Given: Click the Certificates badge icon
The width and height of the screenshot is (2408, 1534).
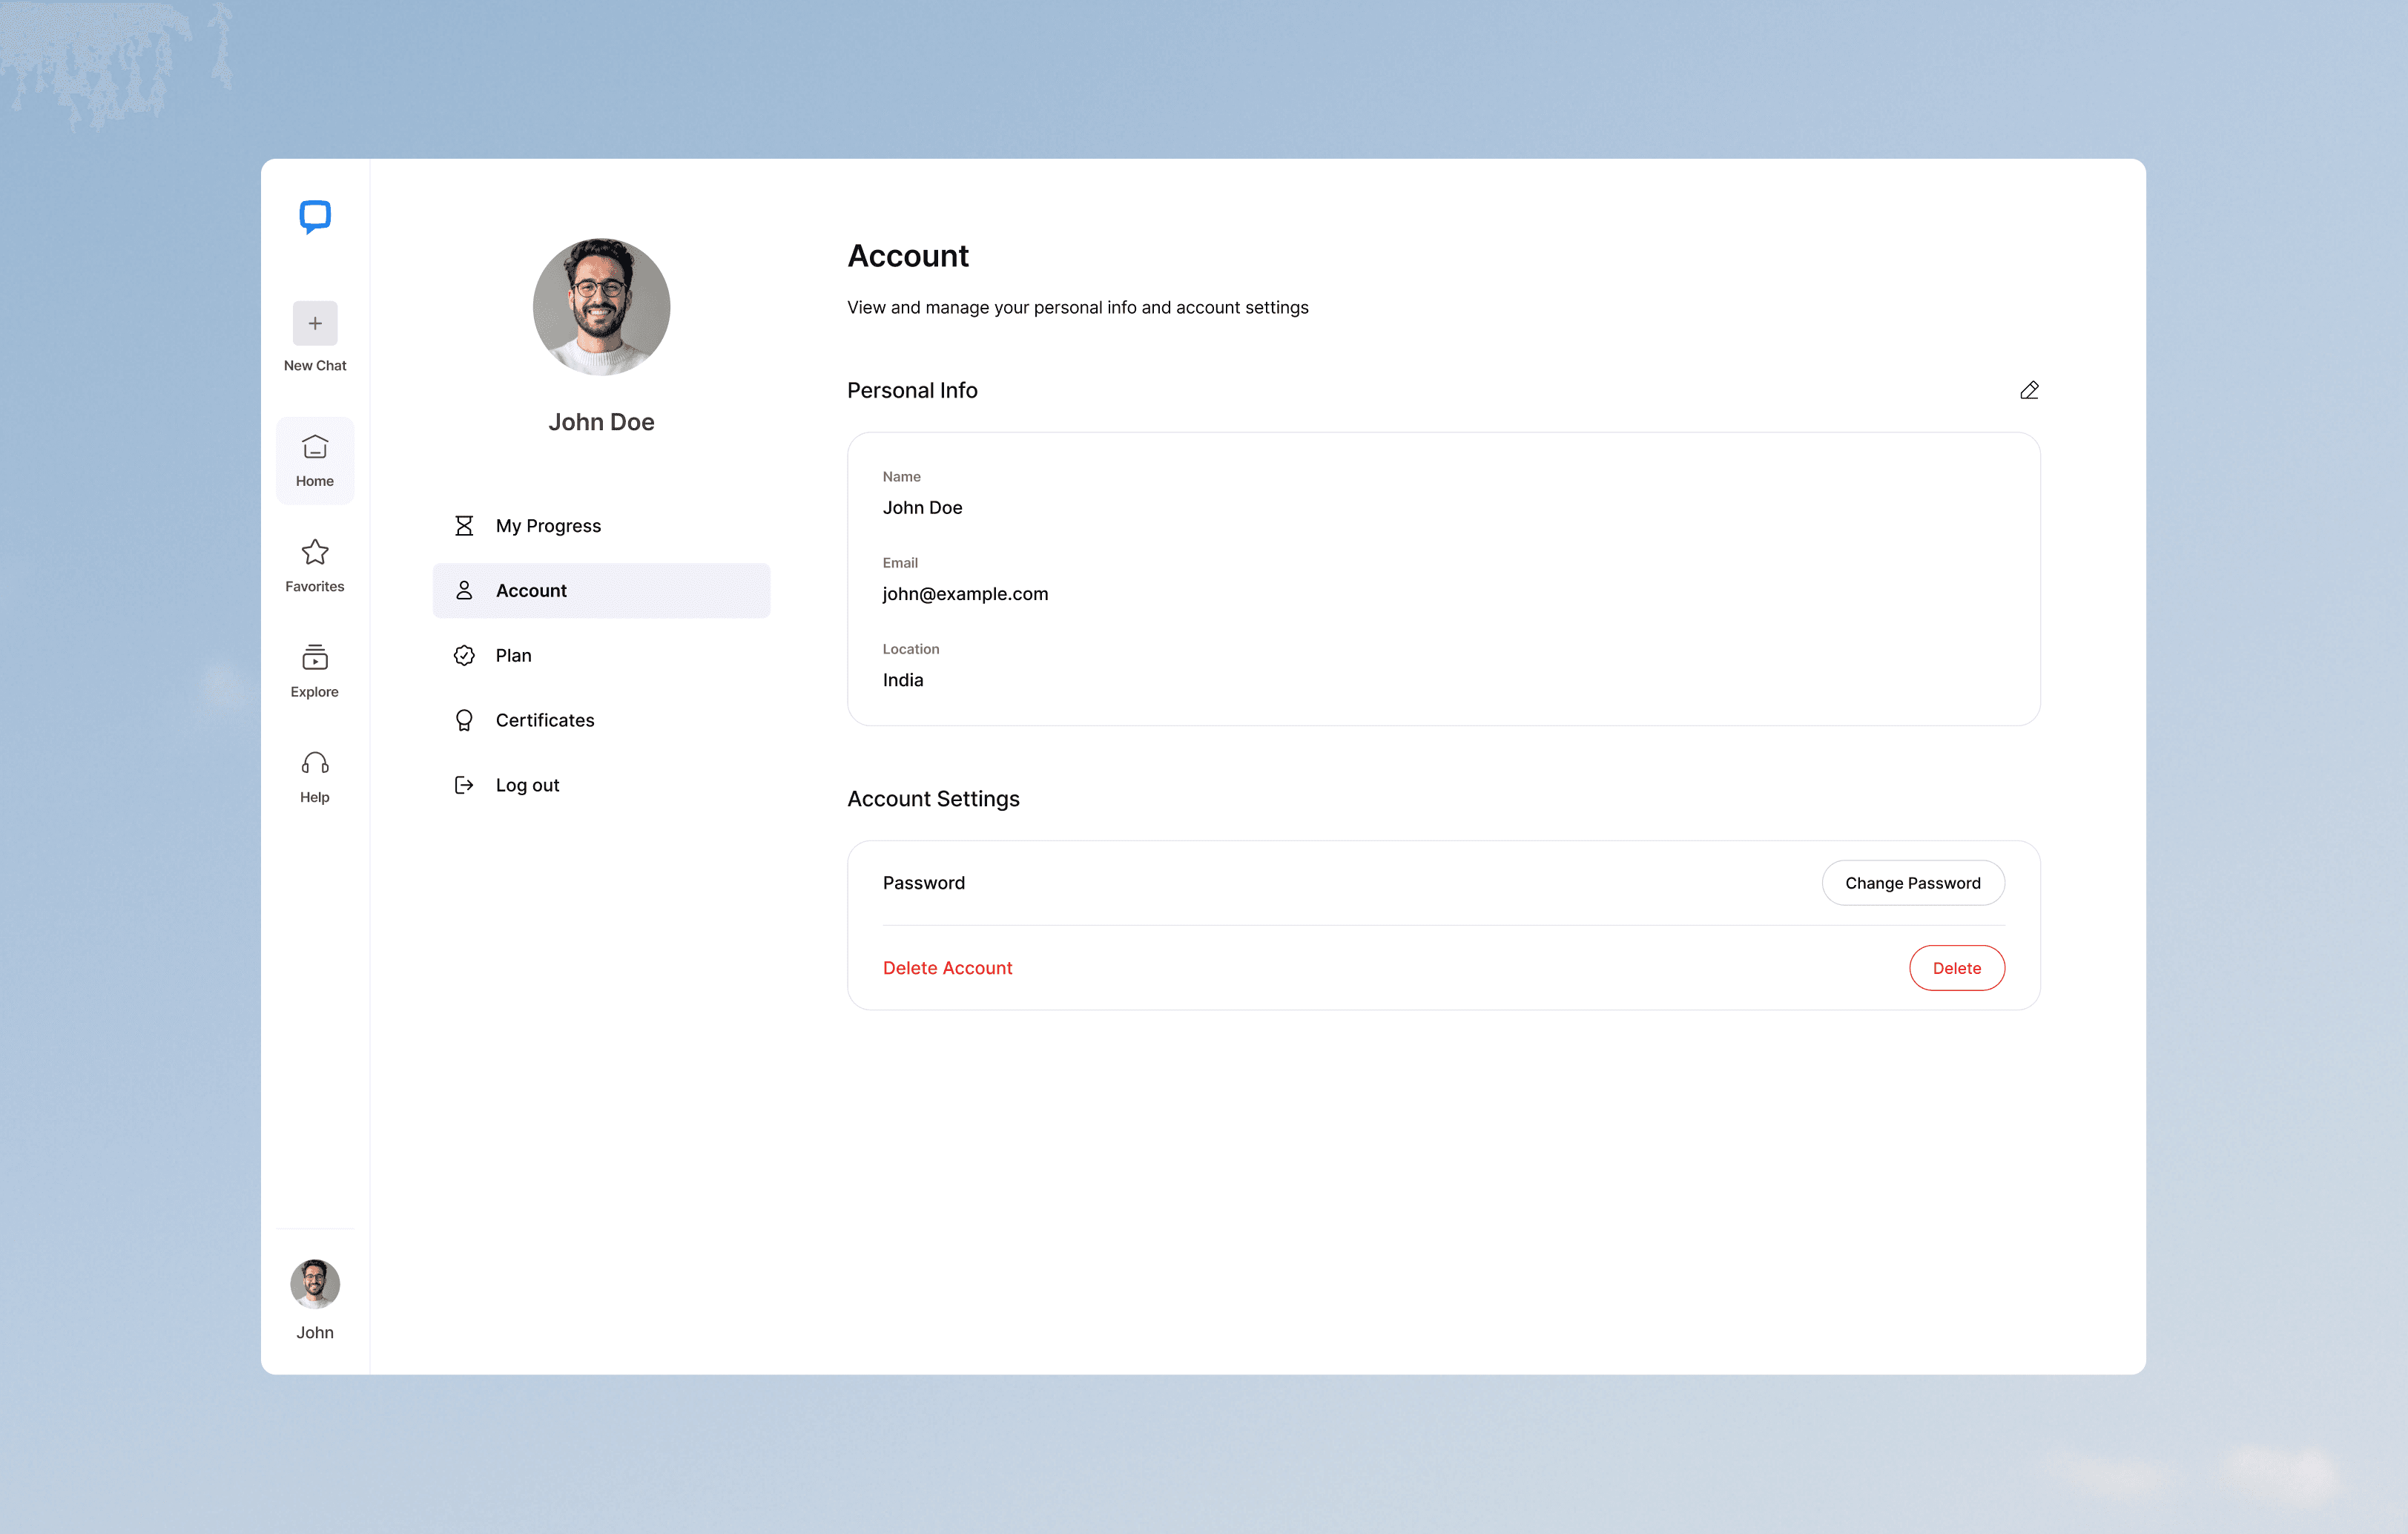Looking at the screenshot, I should click(464, 720).
